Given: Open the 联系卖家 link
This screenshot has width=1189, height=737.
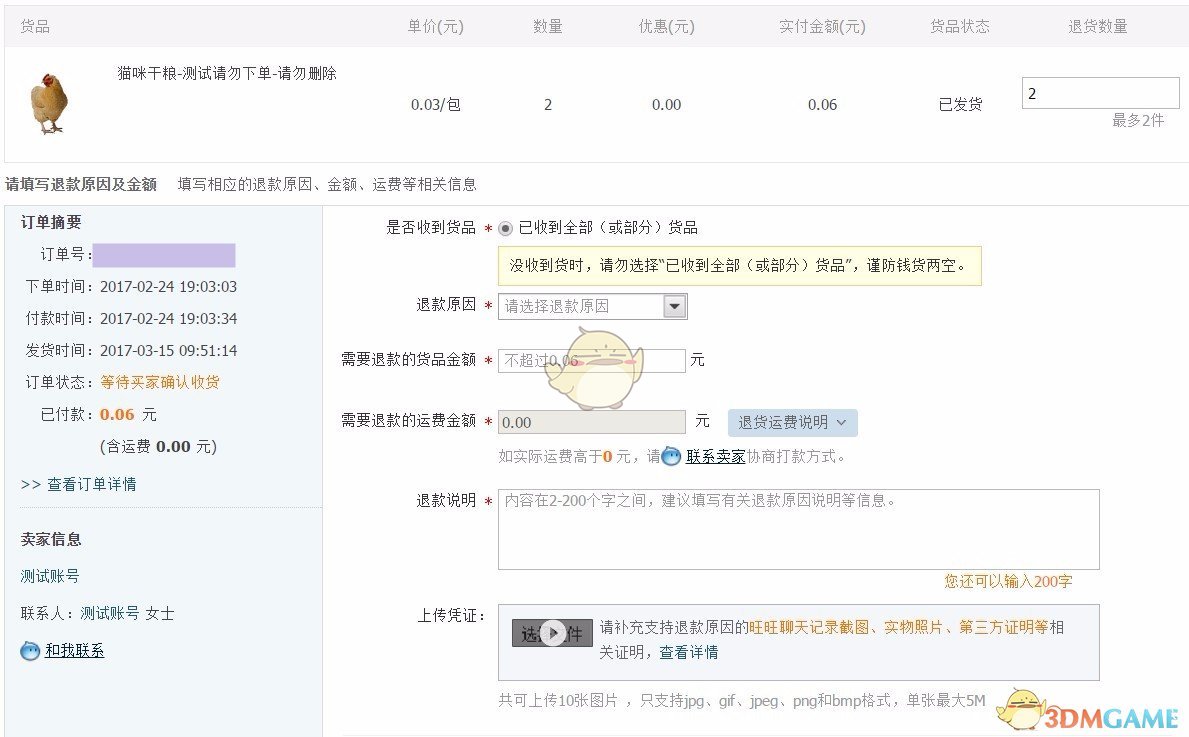Looking at the screenshot, I should pos(715,456).
